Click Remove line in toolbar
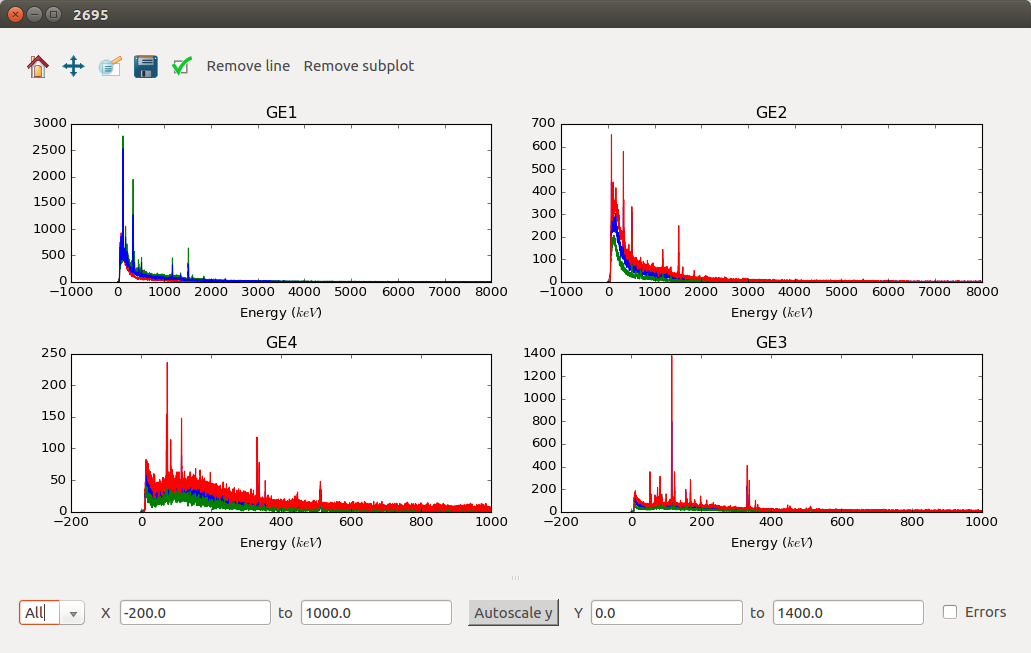The width and height of the screenshot is (1031, 653). [248, 66]
